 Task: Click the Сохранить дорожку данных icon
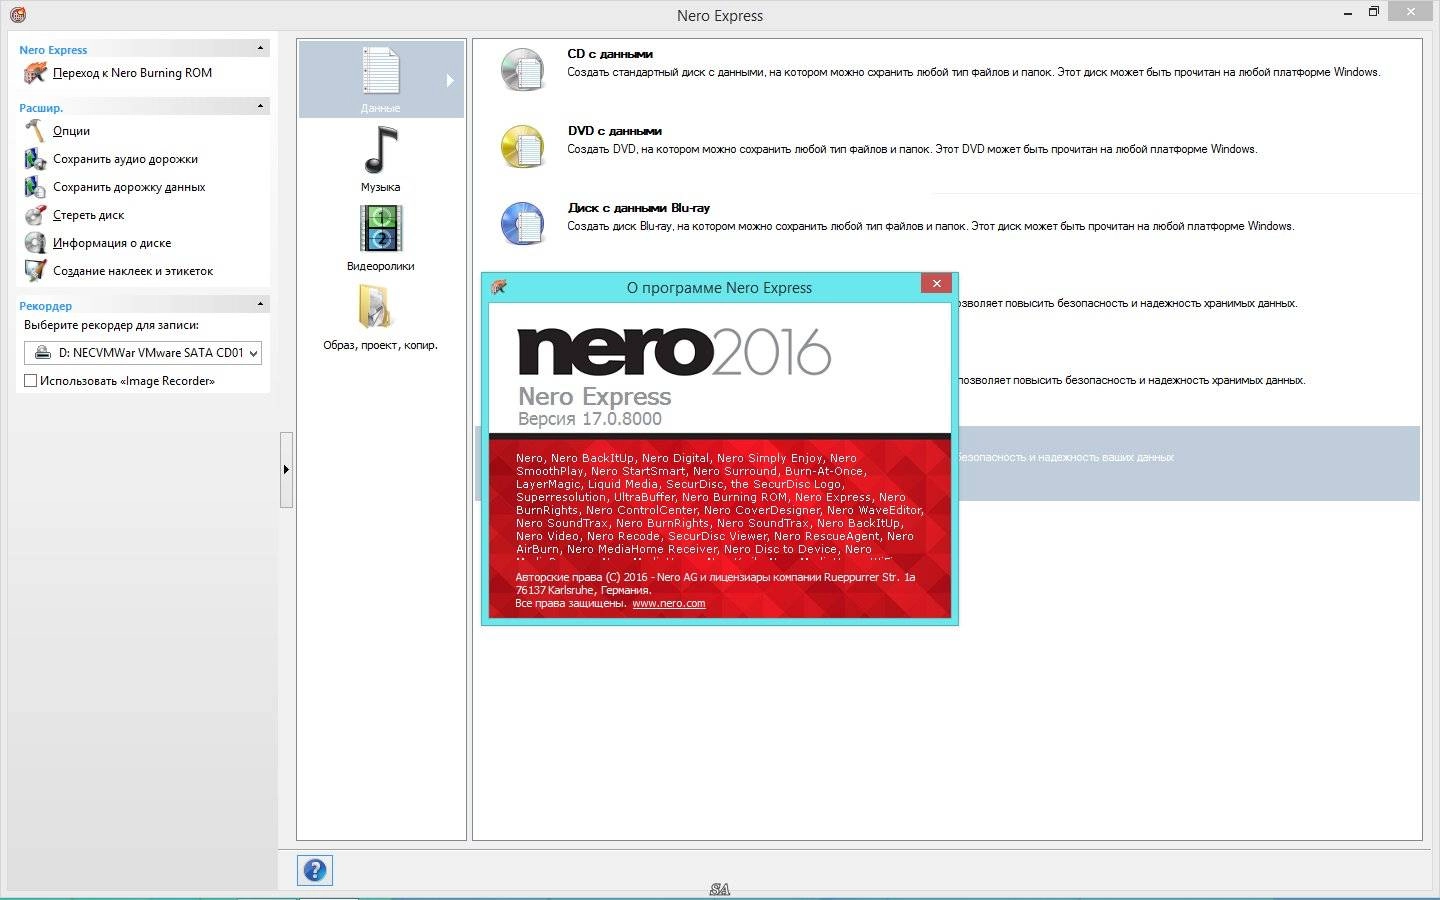point(35,187)
